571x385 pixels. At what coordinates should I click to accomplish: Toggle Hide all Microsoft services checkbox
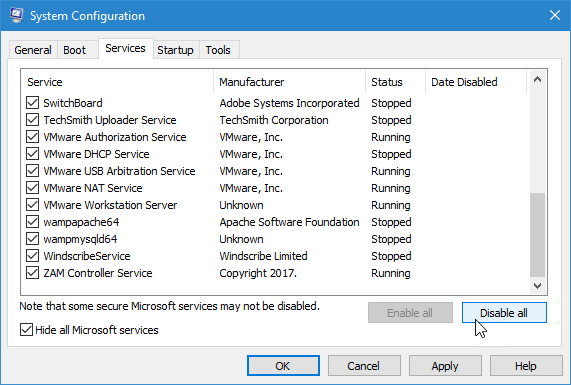[x=26, y=330]
